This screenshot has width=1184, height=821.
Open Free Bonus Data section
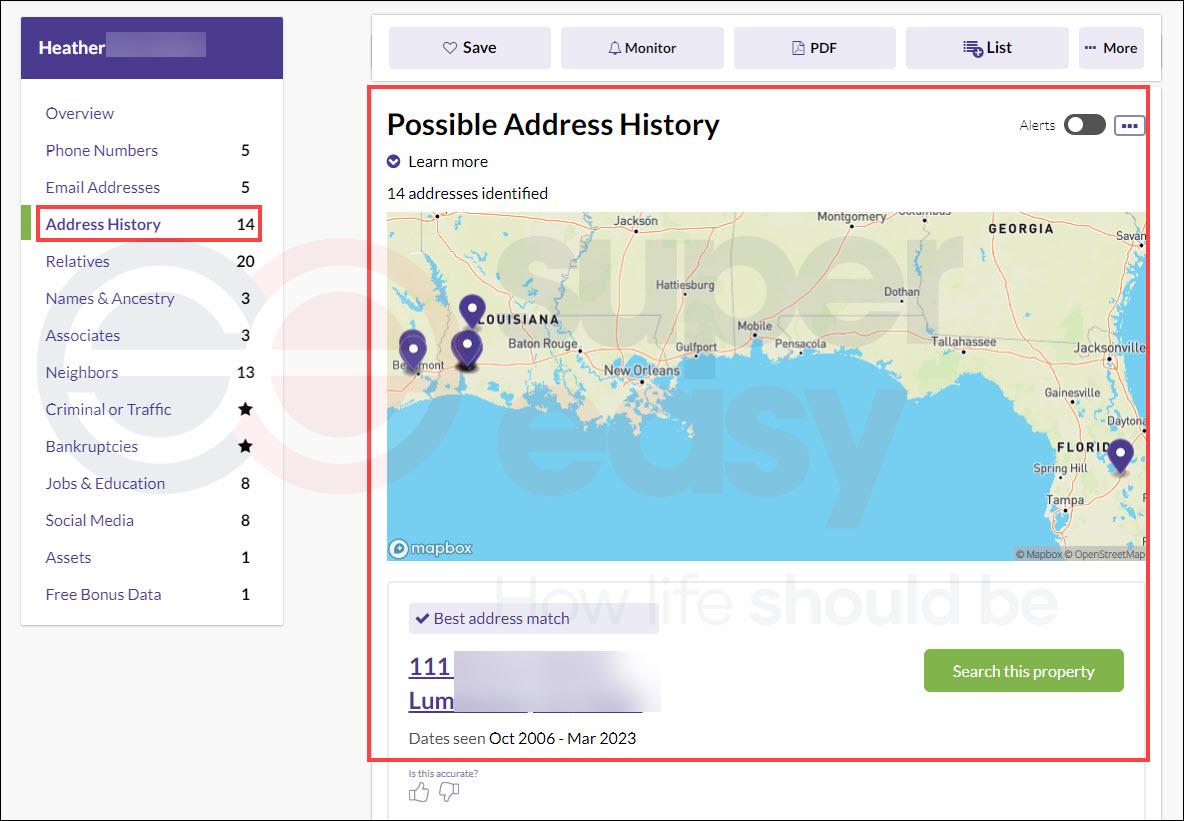(x=103, y=594)
